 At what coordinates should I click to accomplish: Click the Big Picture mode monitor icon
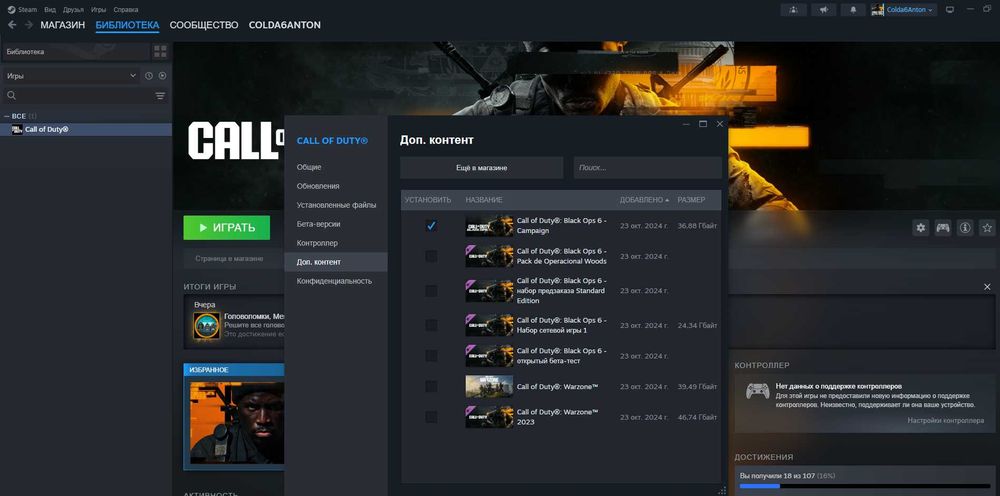(x=950, y=10)
